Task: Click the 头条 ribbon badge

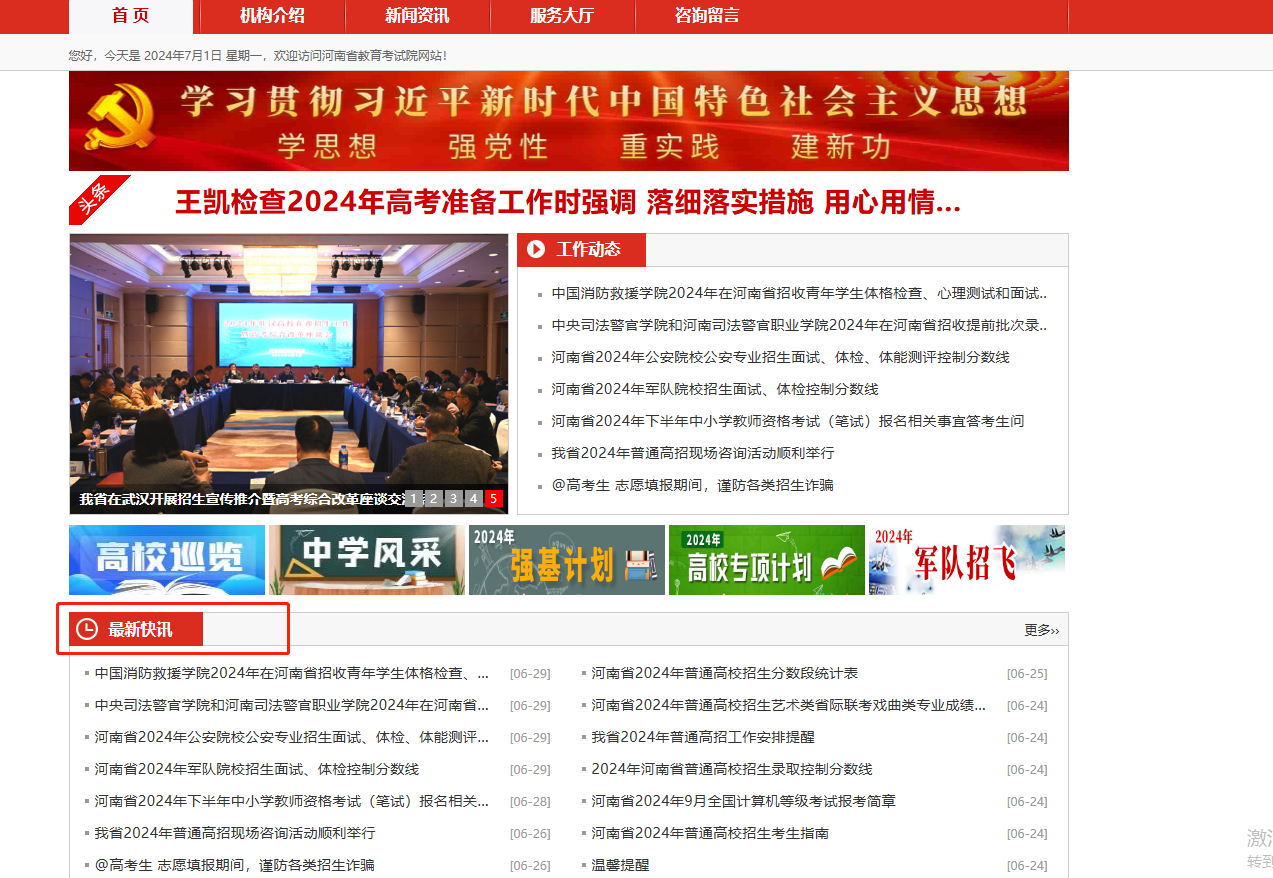Action: (x=97, y=199)
